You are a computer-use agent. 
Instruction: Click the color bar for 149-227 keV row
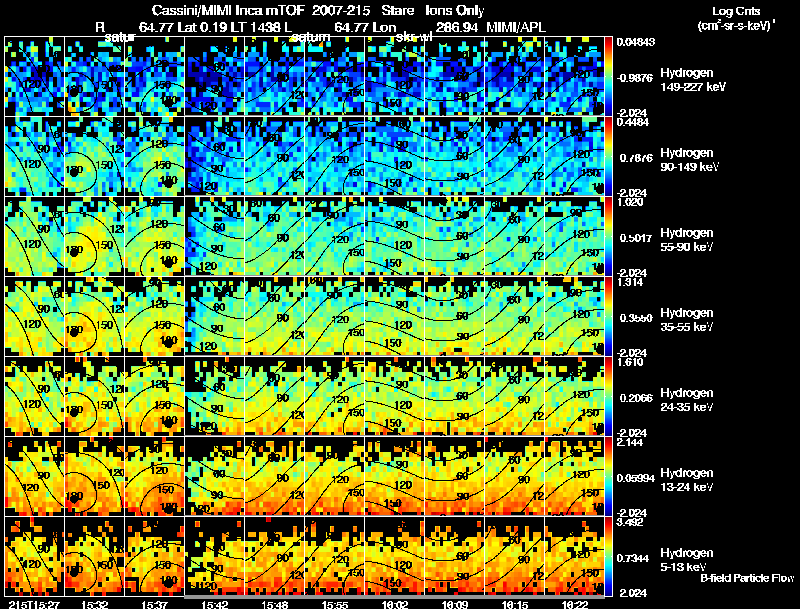[608, 76]
